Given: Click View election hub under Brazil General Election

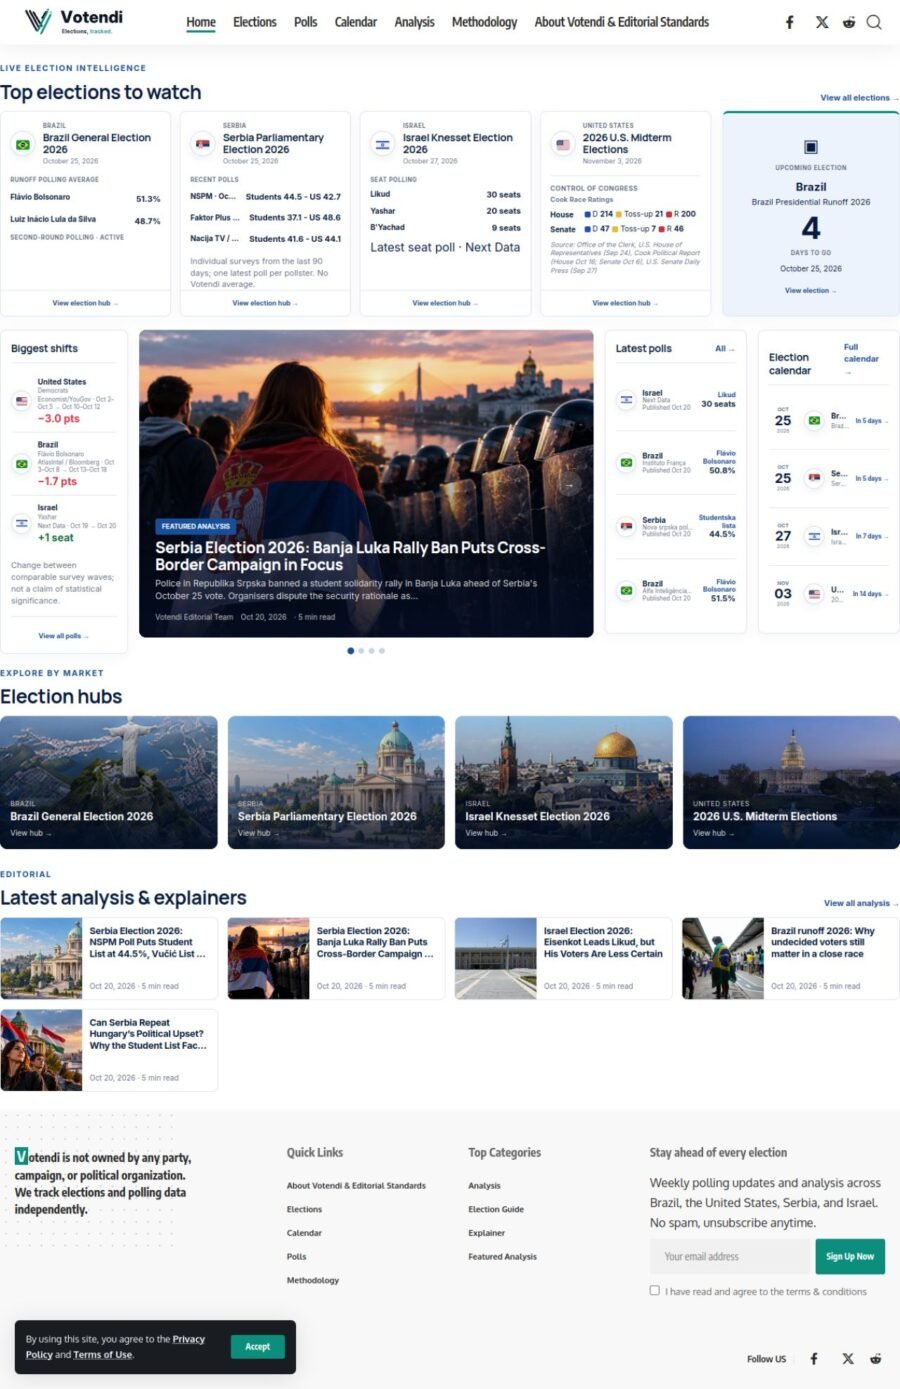Looking at the screenshot, I should coord(85,303).
